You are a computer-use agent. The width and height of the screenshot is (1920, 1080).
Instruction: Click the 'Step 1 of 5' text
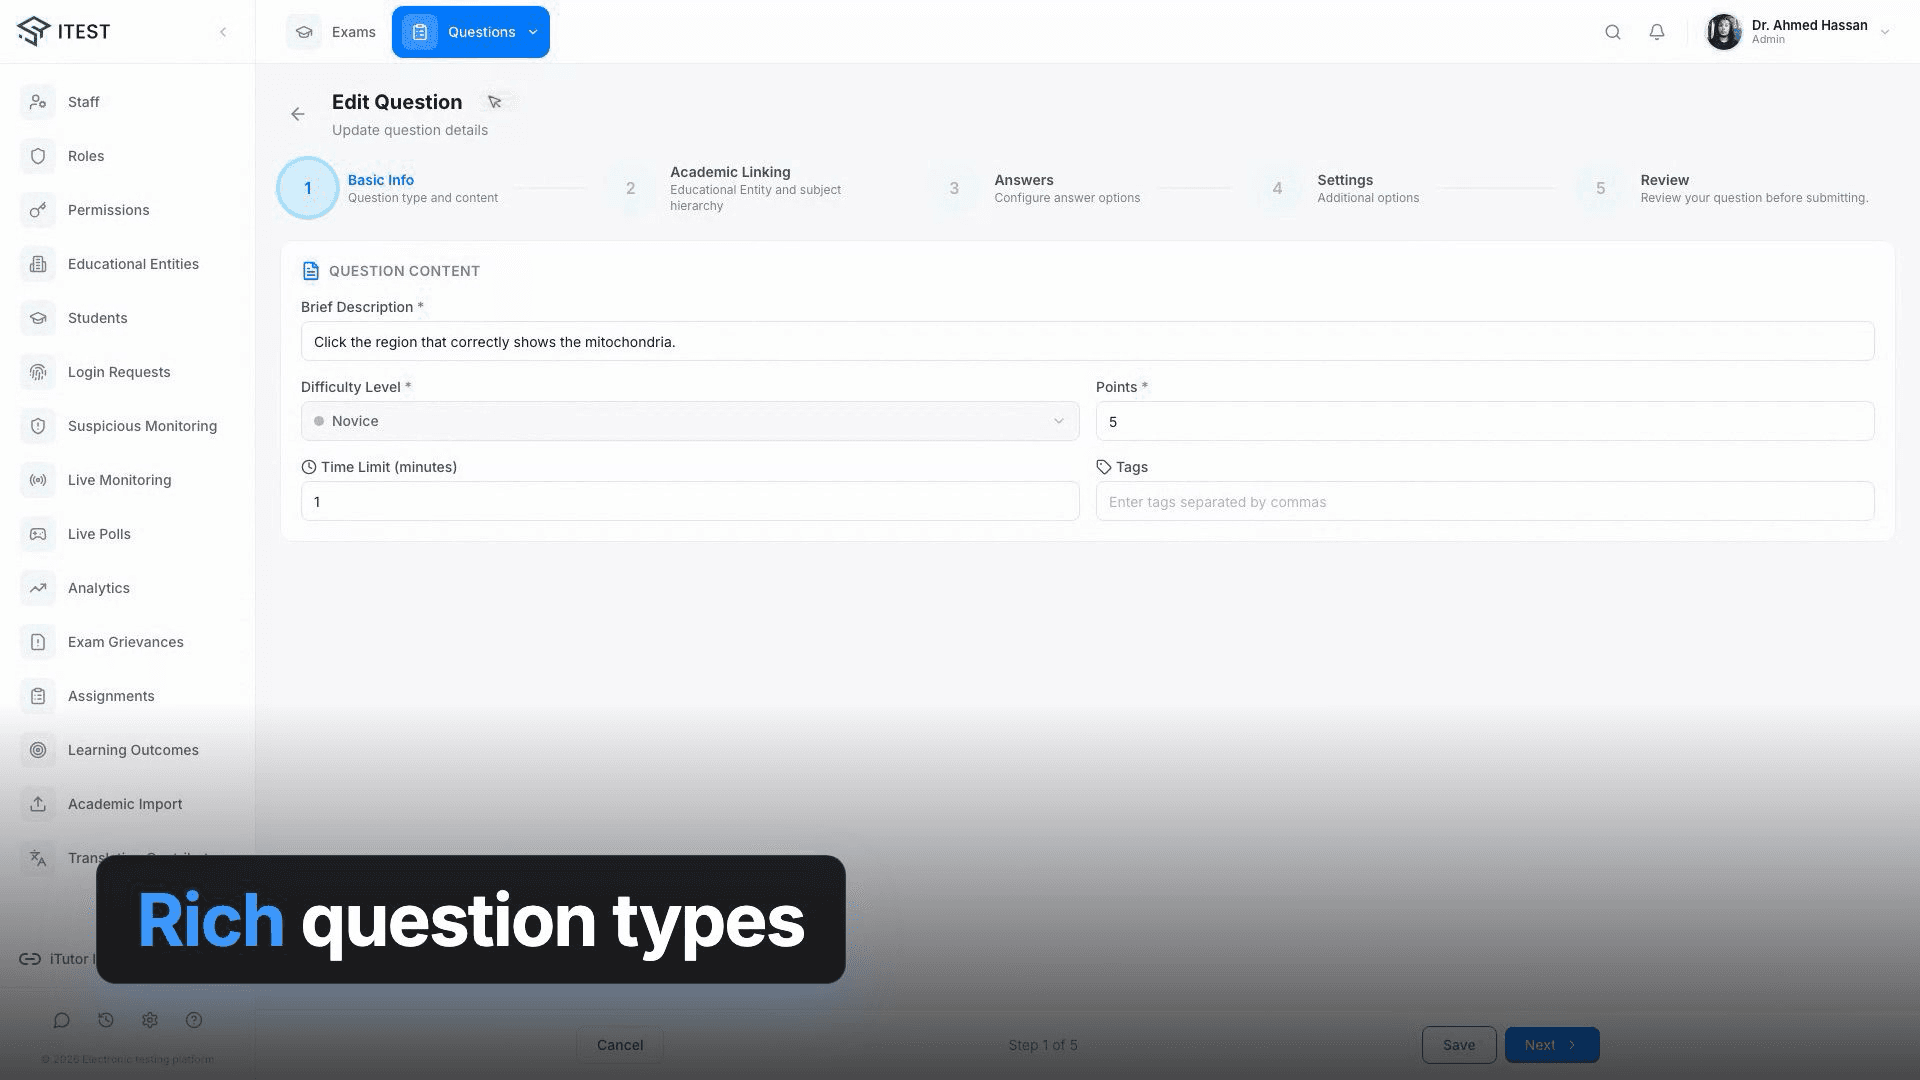1043,1045
